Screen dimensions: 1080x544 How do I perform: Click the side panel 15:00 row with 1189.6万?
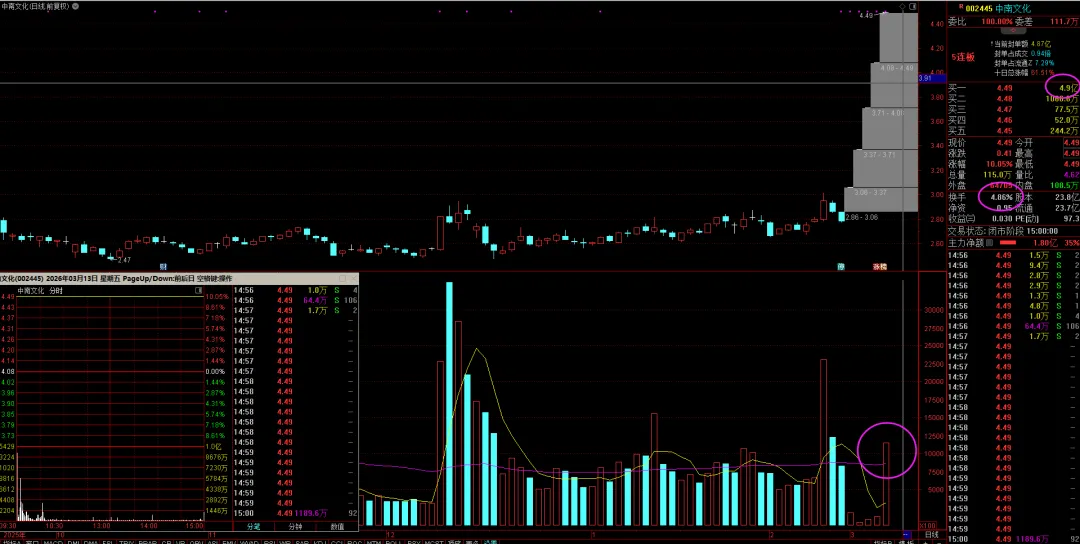point(1014,539)
